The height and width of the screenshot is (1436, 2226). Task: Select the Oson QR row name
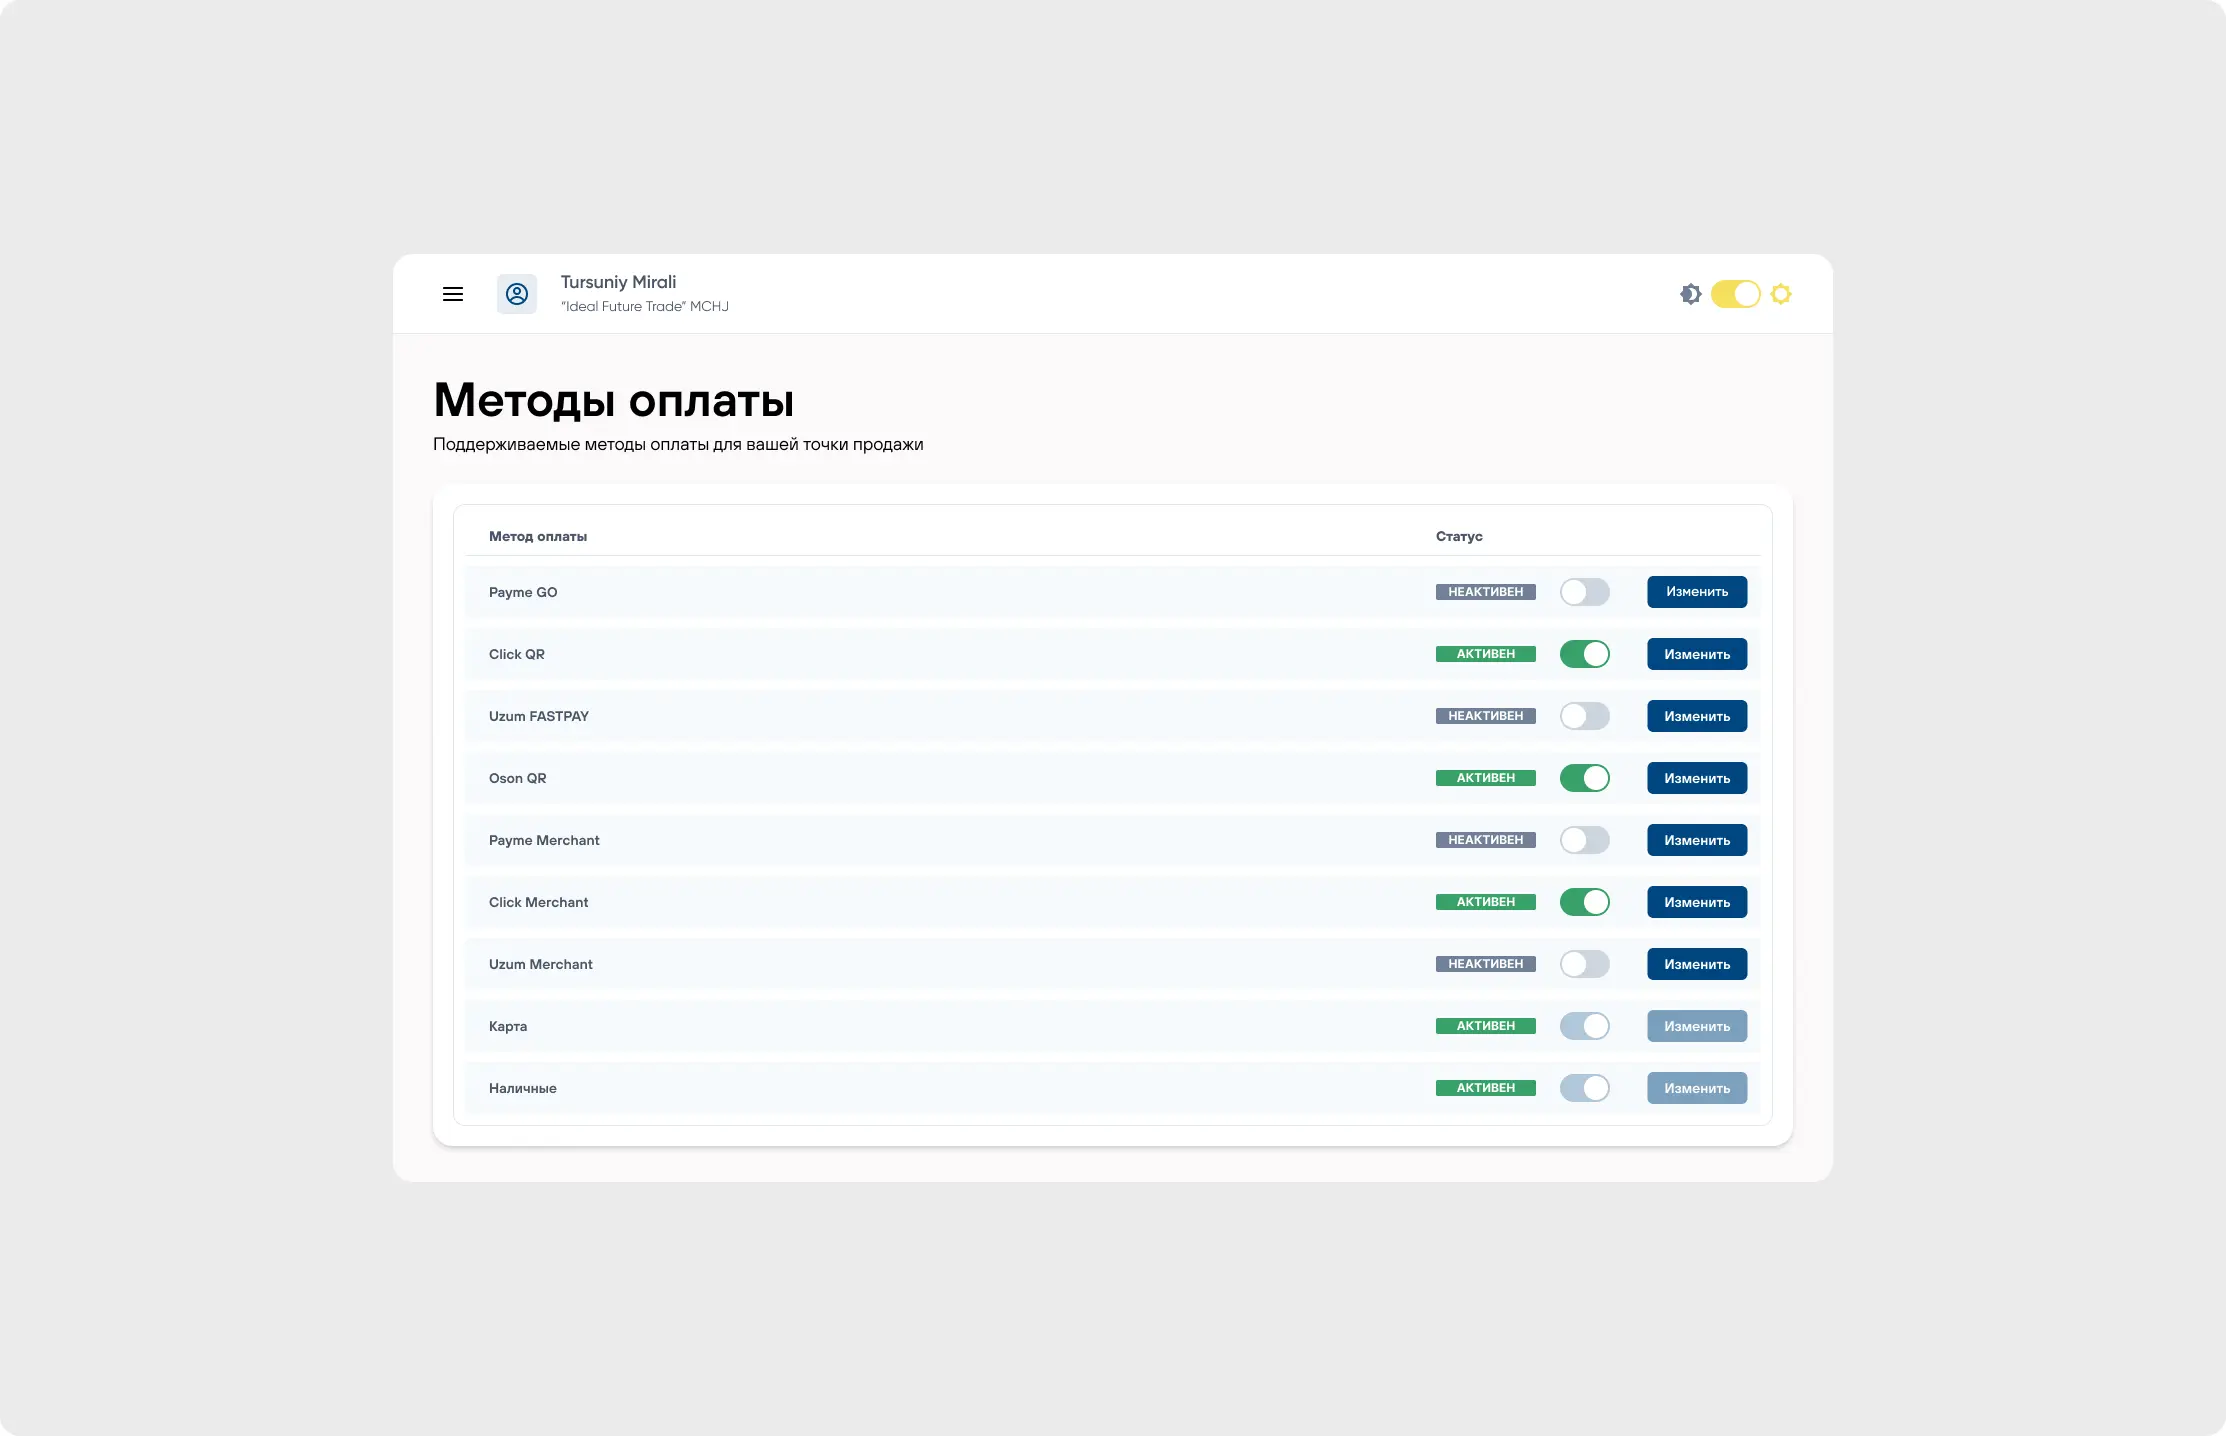(x=518, y=778)
